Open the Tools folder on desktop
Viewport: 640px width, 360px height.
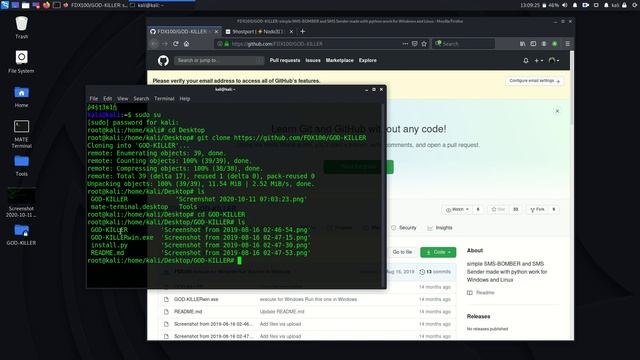[x=22, y=165]
